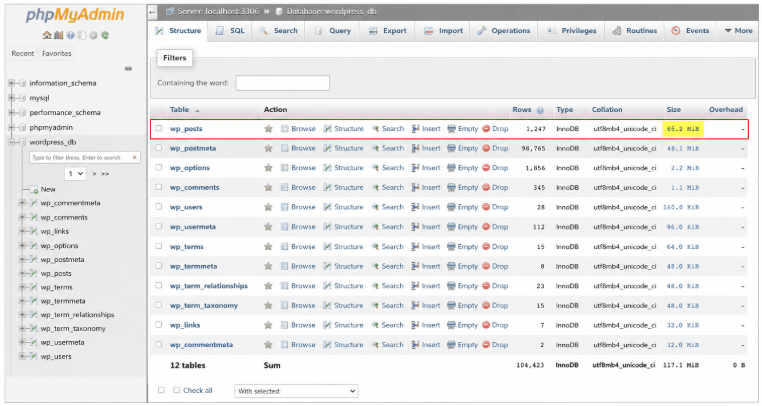Tick the wp_comments checkbox

pos(158,187)
